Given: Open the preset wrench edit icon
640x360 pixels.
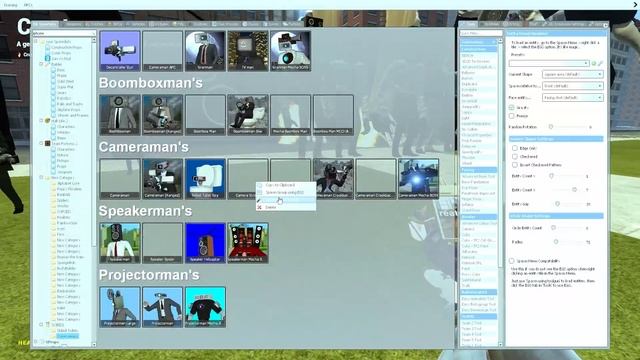Looking at the screenshot, I should (600, 63).
